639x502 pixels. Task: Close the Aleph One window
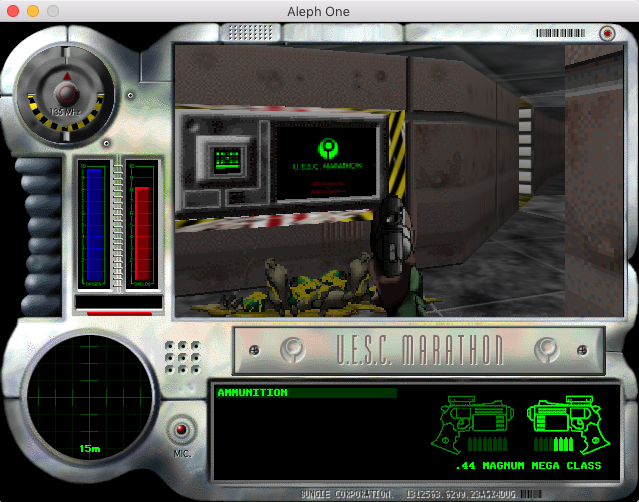(13, 11)
